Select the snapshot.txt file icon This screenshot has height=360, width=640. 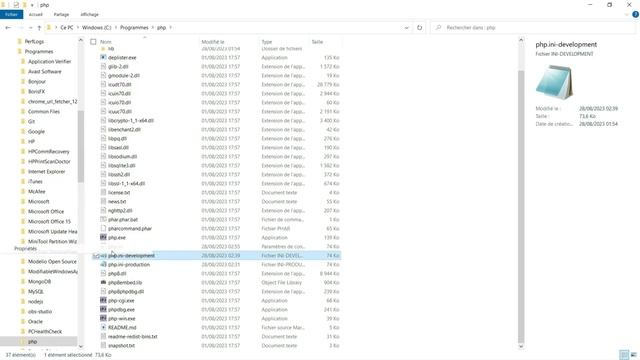tap(103, 345)
